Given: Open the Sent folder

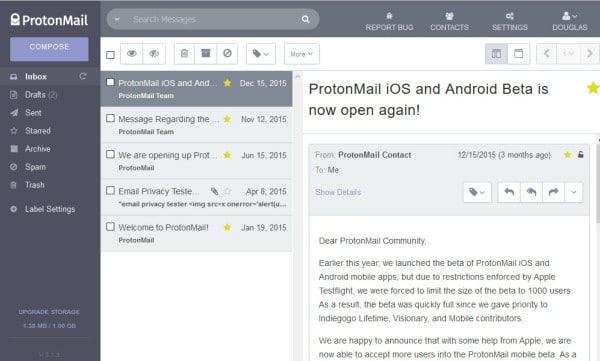Looking at the screenshot, I should (33, 113).
